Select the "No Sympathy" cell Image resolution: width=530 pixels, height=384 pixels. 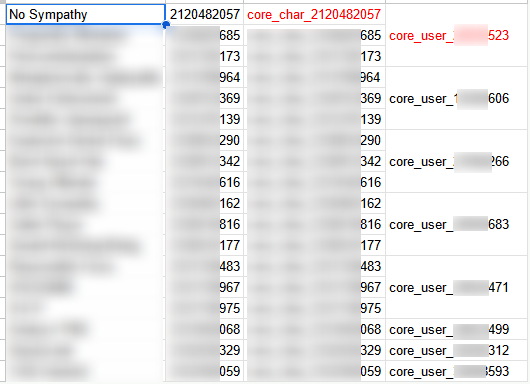click(86, 14)
